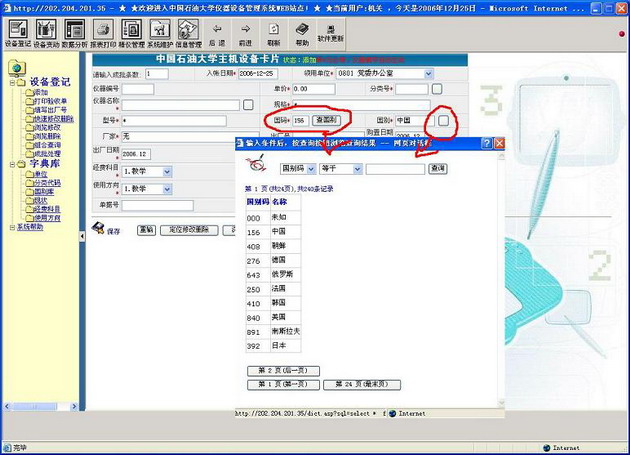630x455 pixels.
Task: Click the small box beside 国别 field
Action: point(442,120)
